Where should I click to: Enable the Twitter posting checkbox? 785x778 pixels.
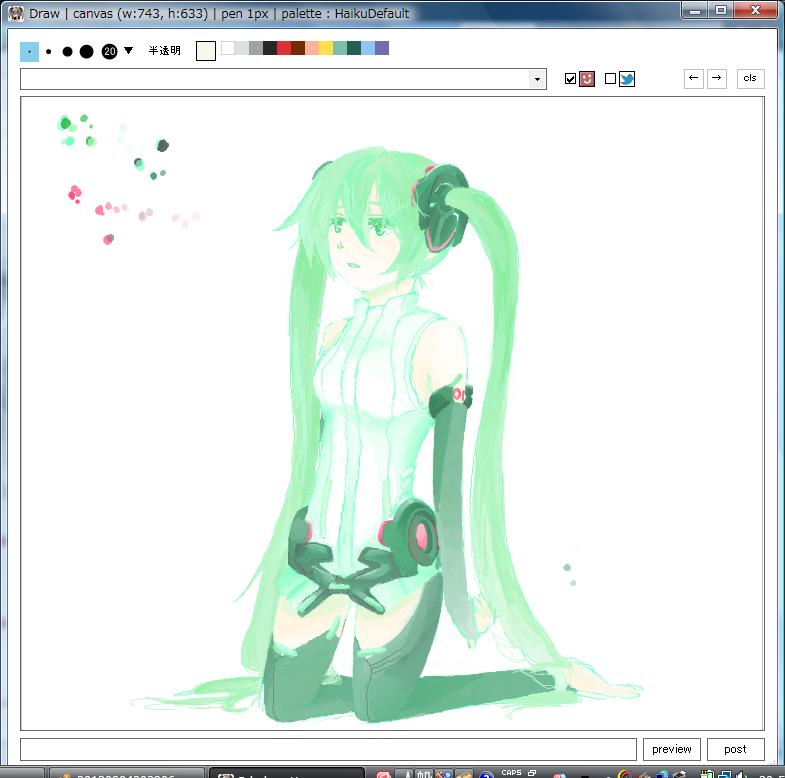pyautogui.click(x=610, y=79)
